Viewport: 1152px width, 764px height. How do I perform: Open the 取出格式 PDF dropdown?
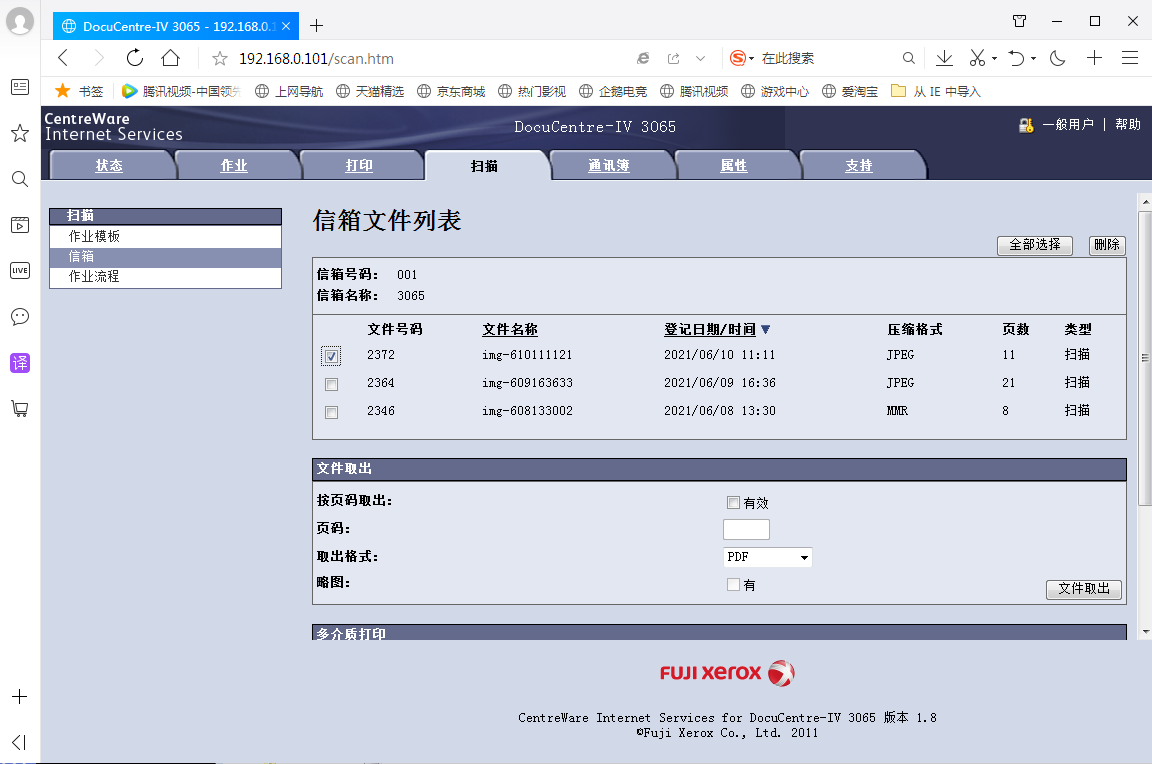click(x=767, y=557)
